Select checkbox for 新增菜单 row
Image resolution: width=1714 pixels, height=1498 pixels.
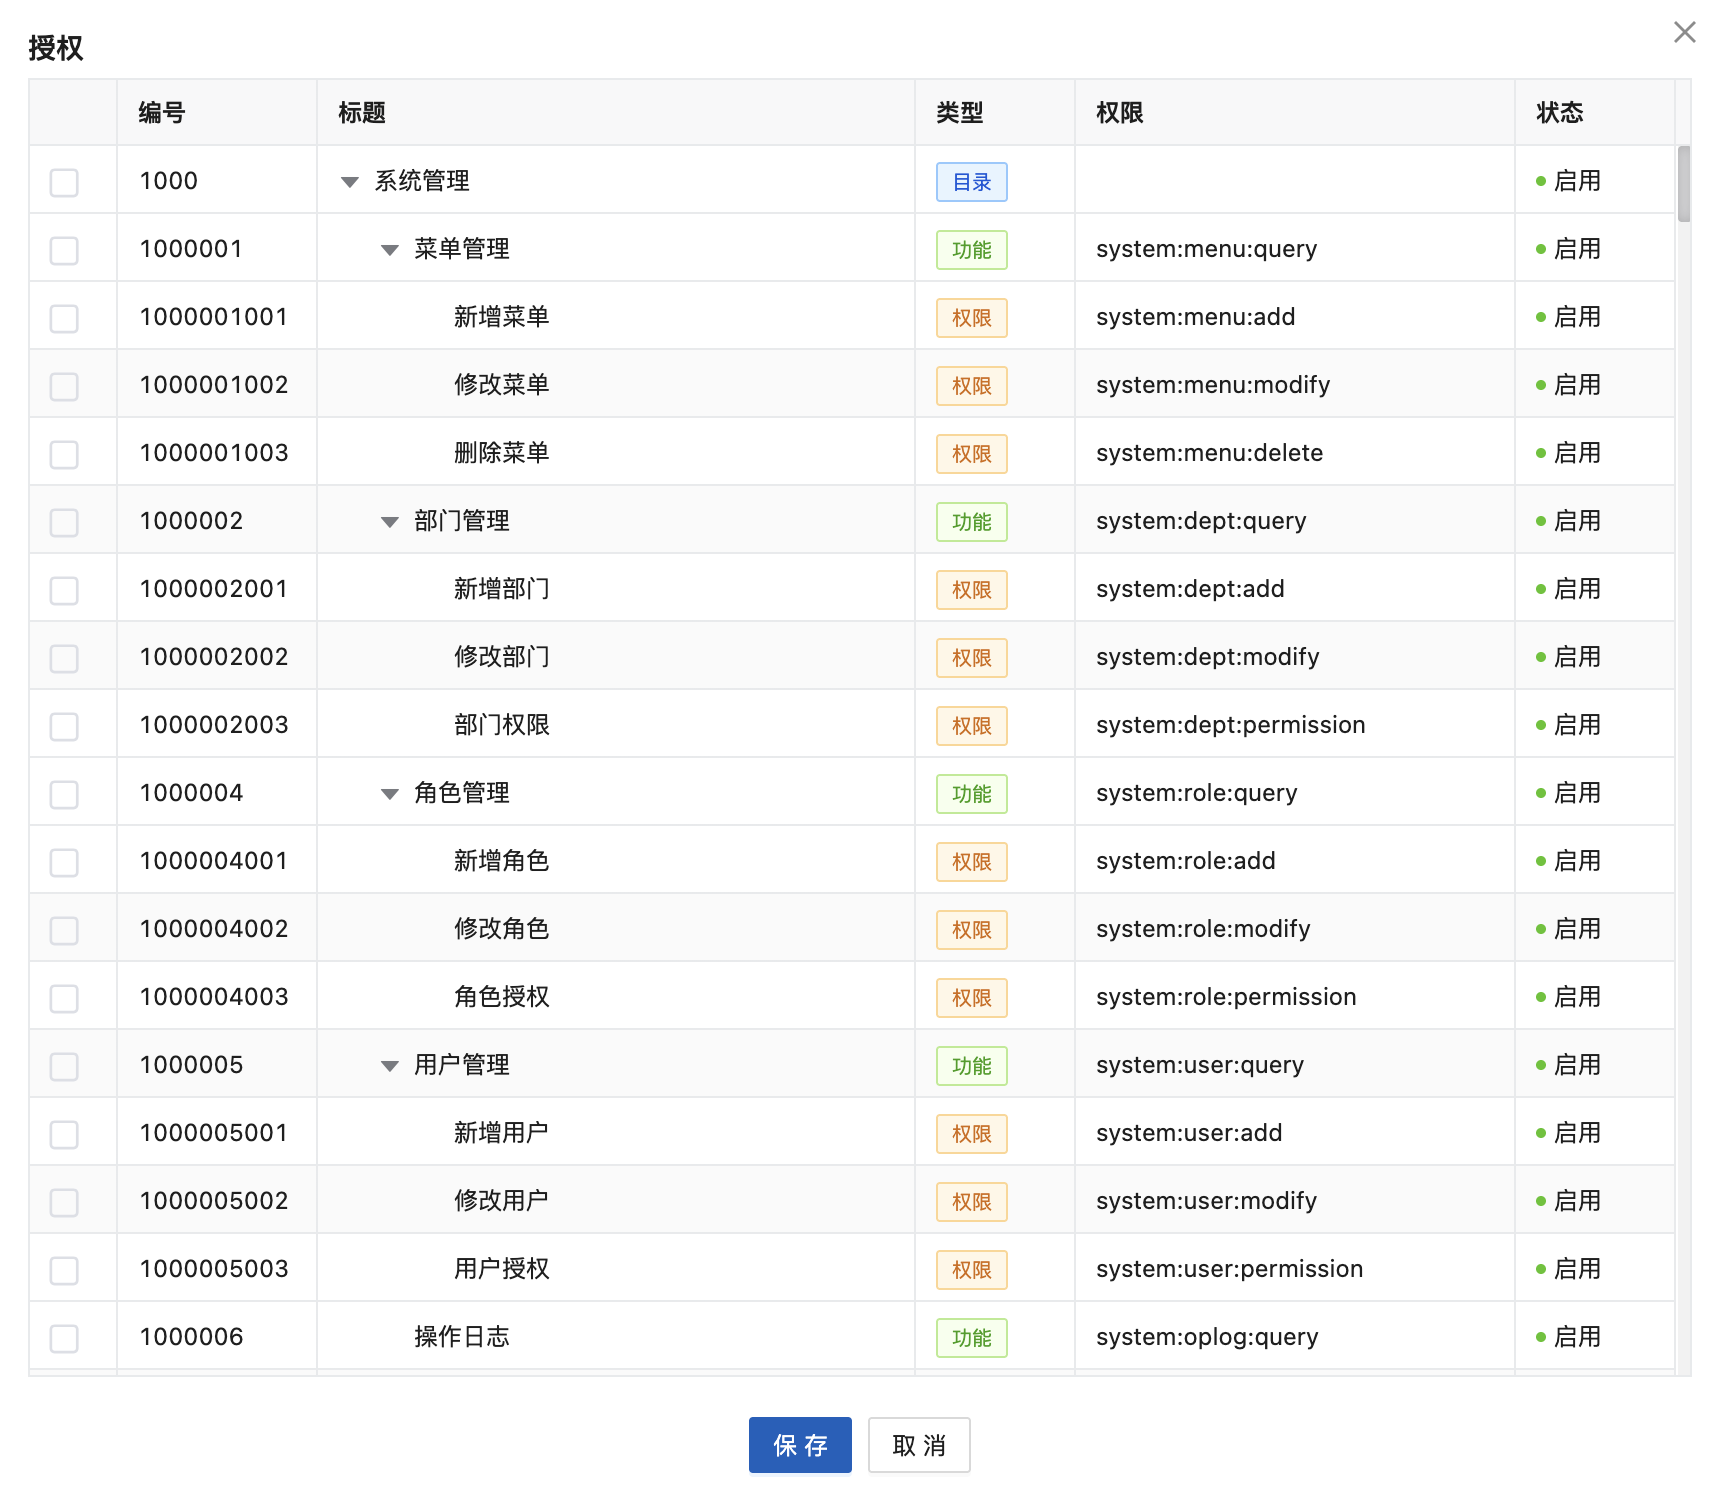pos(64,318)
